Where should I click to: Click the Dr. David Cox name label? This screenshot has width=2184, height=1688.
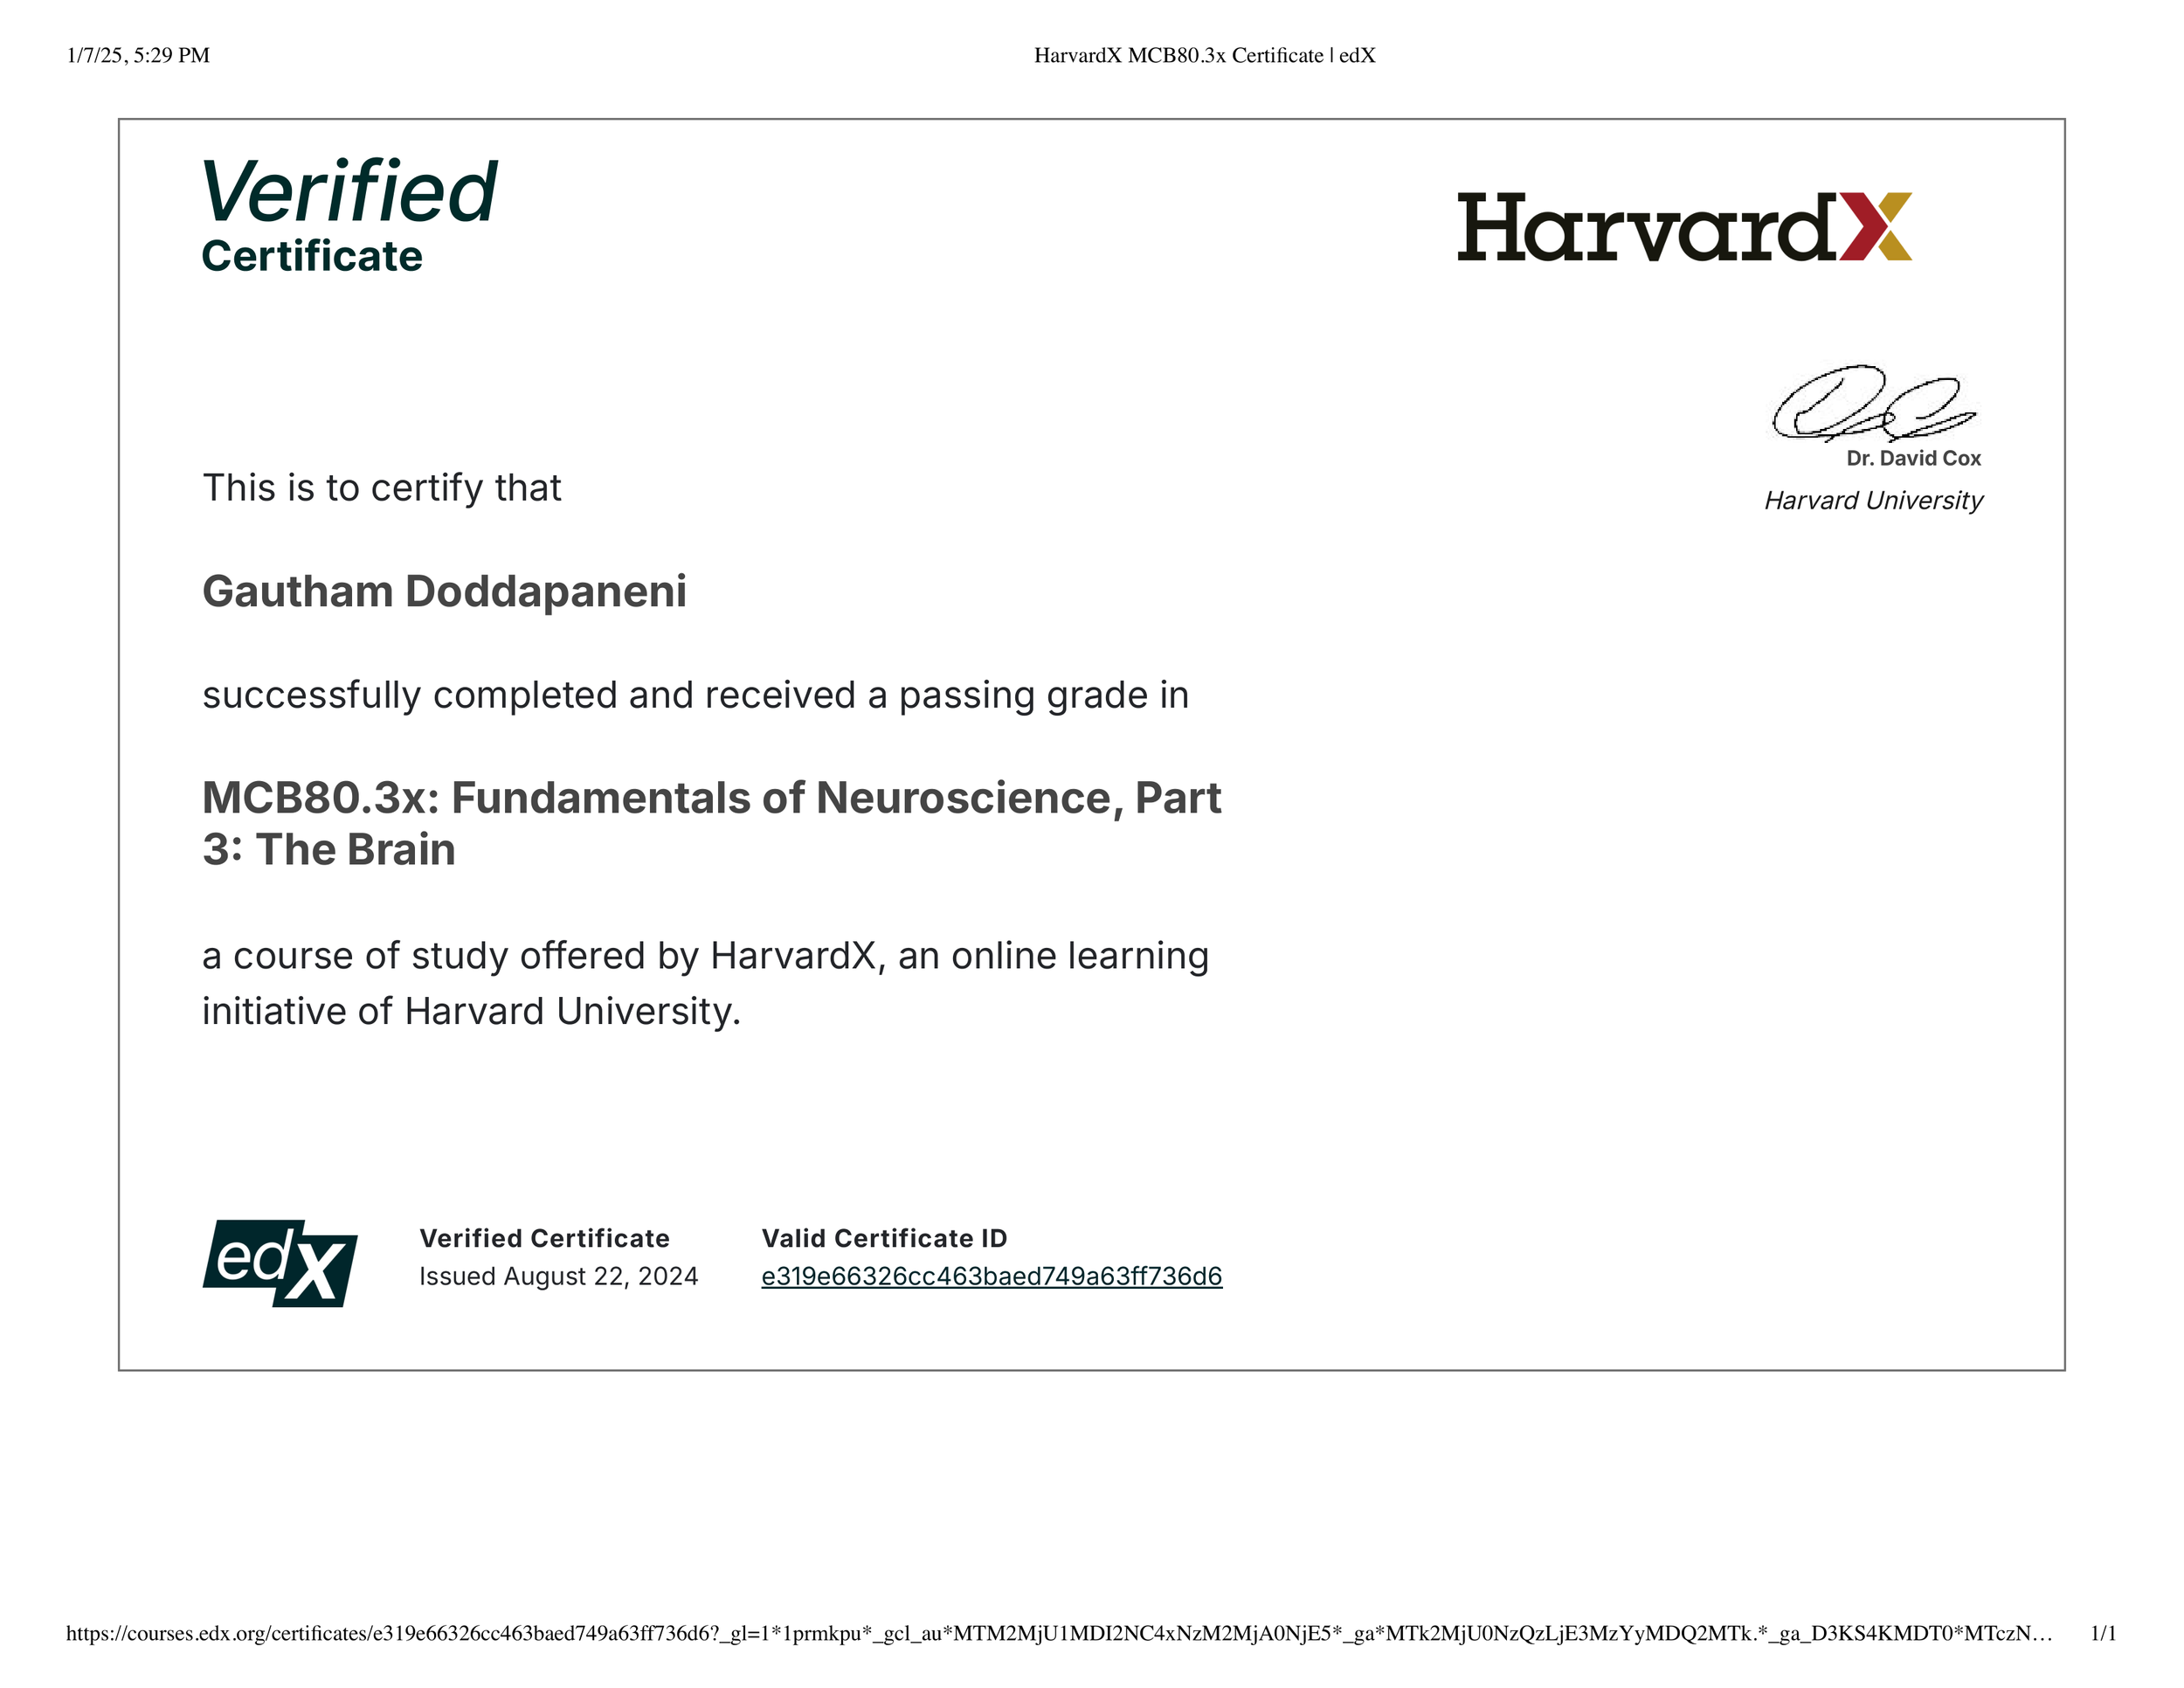pos(1913,459)
